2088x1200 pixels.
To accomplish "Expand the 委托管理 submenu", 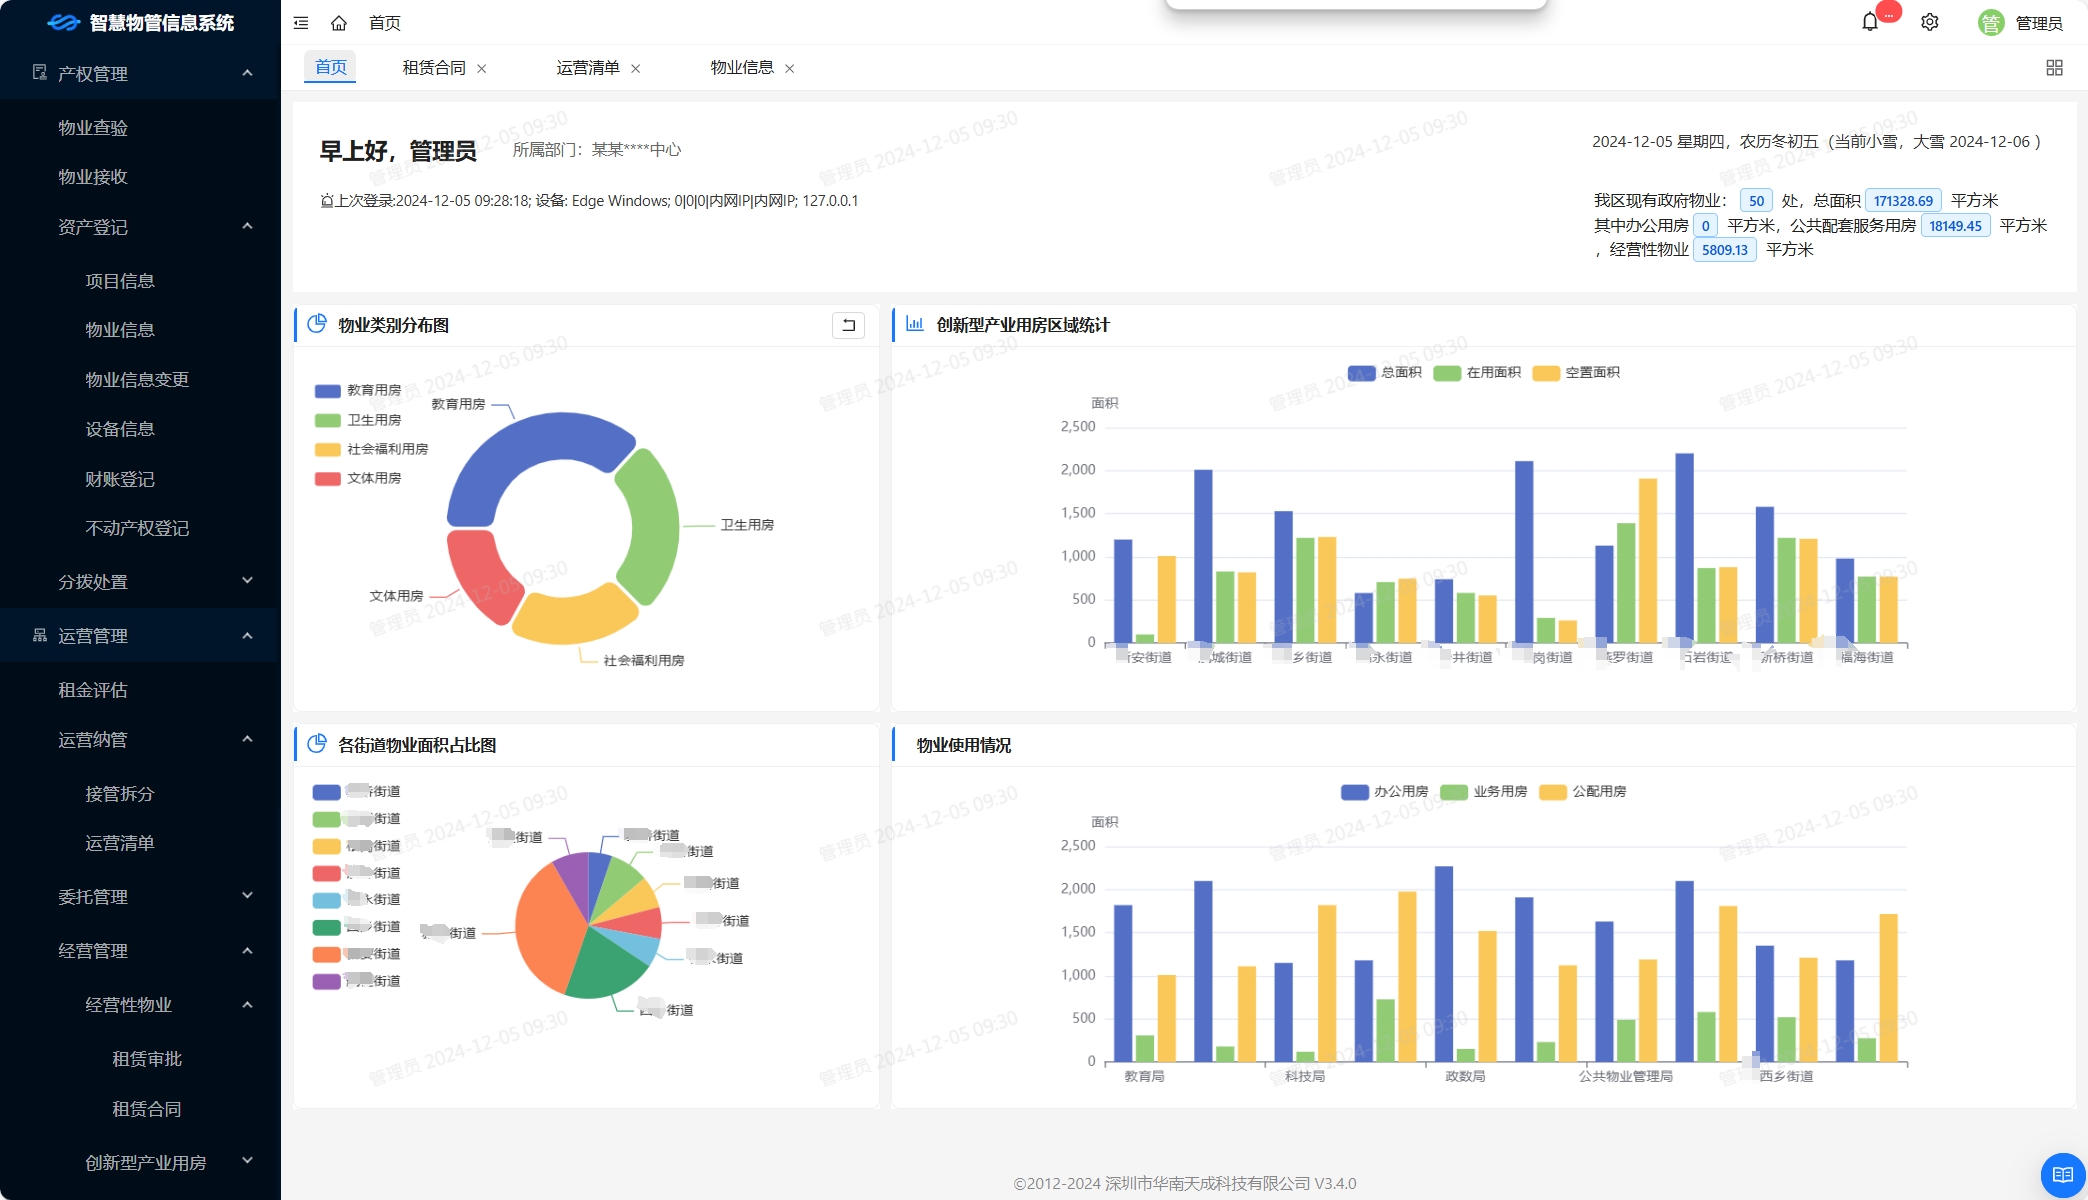I will [140, 896].
